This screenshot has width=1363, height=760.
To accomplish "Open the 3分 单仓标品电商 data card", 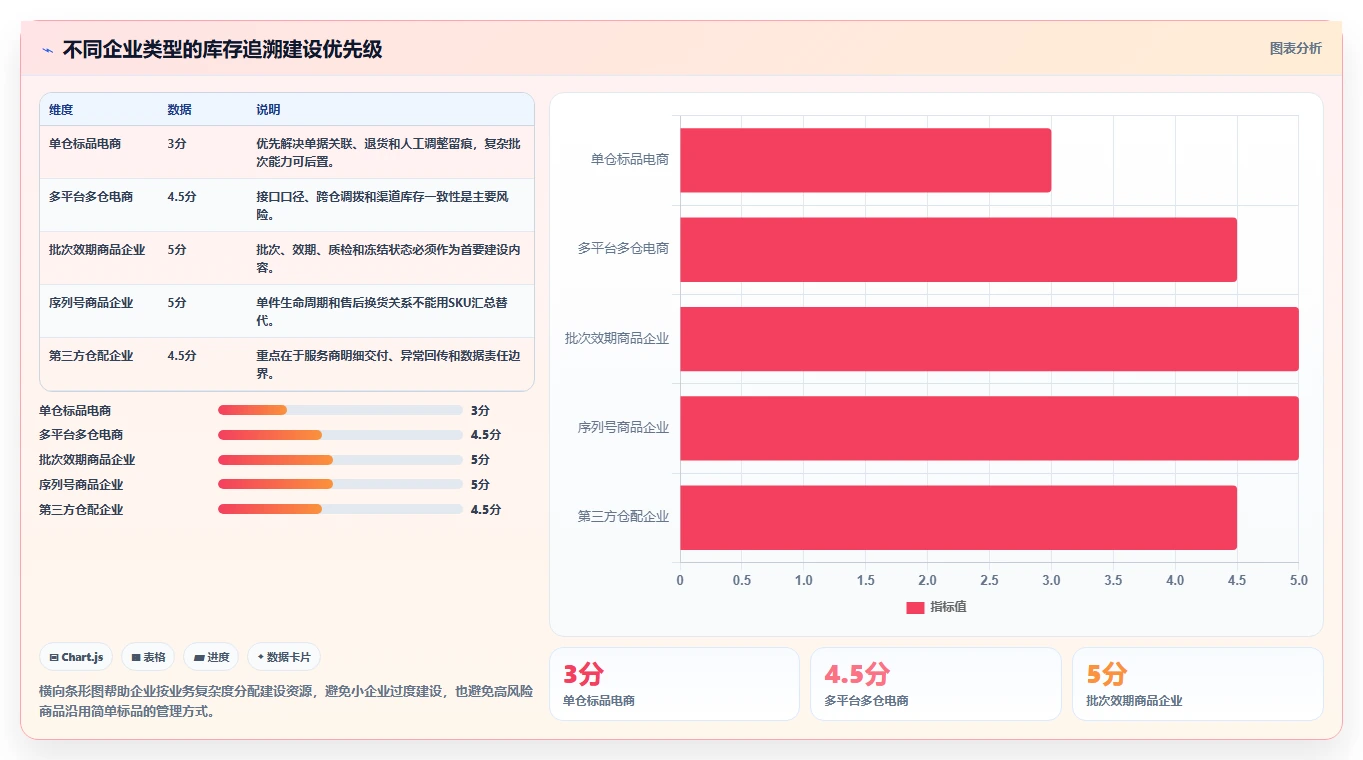I will click(674, 684).
